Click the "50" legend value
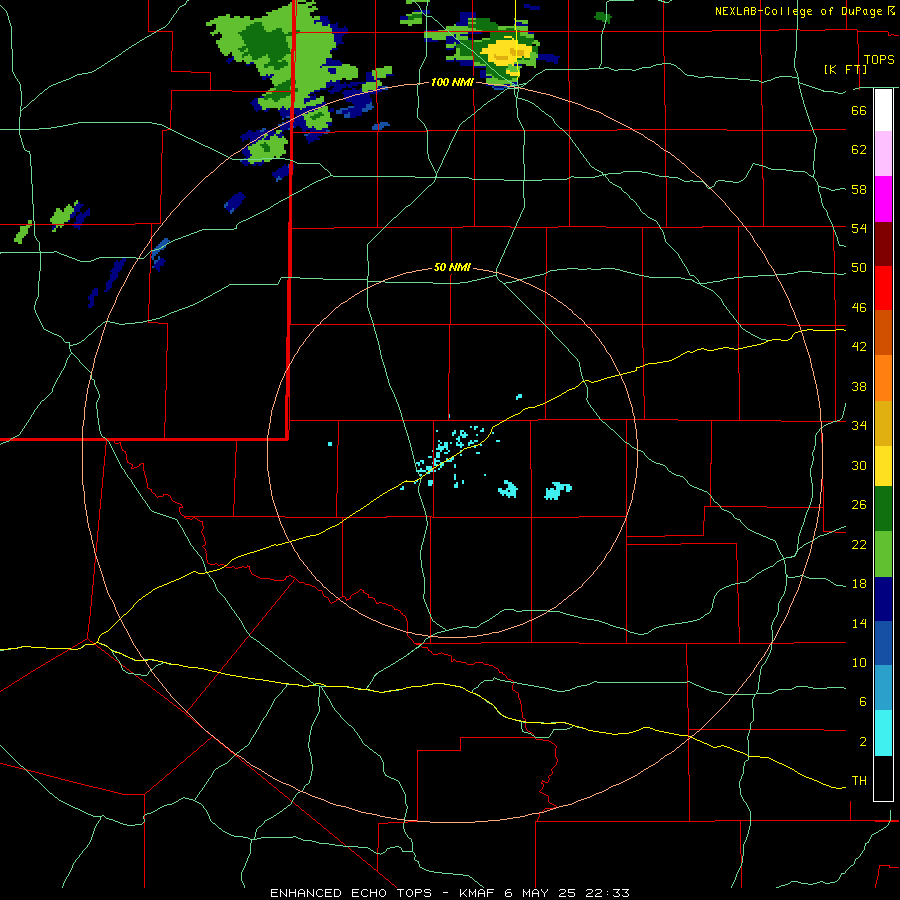This screenshot has width=900, height=900. [859, 268]
